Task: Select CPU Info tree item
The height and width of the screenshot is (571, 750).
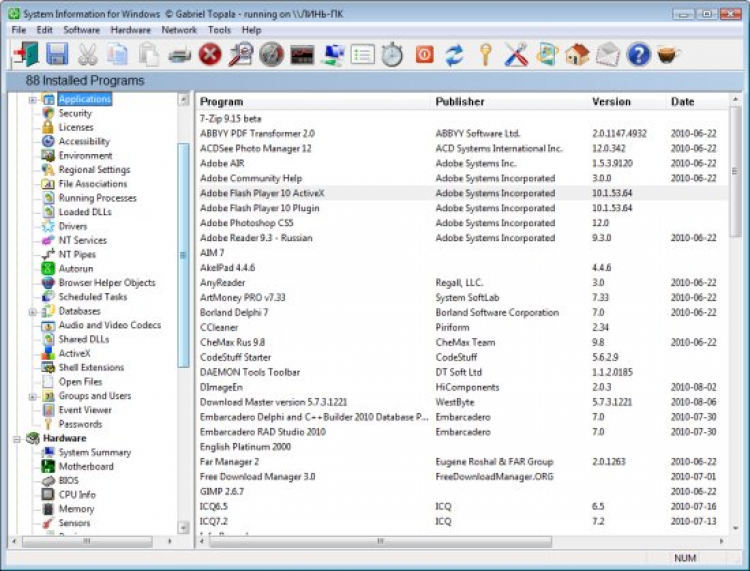Action: [x=77, y=494]
